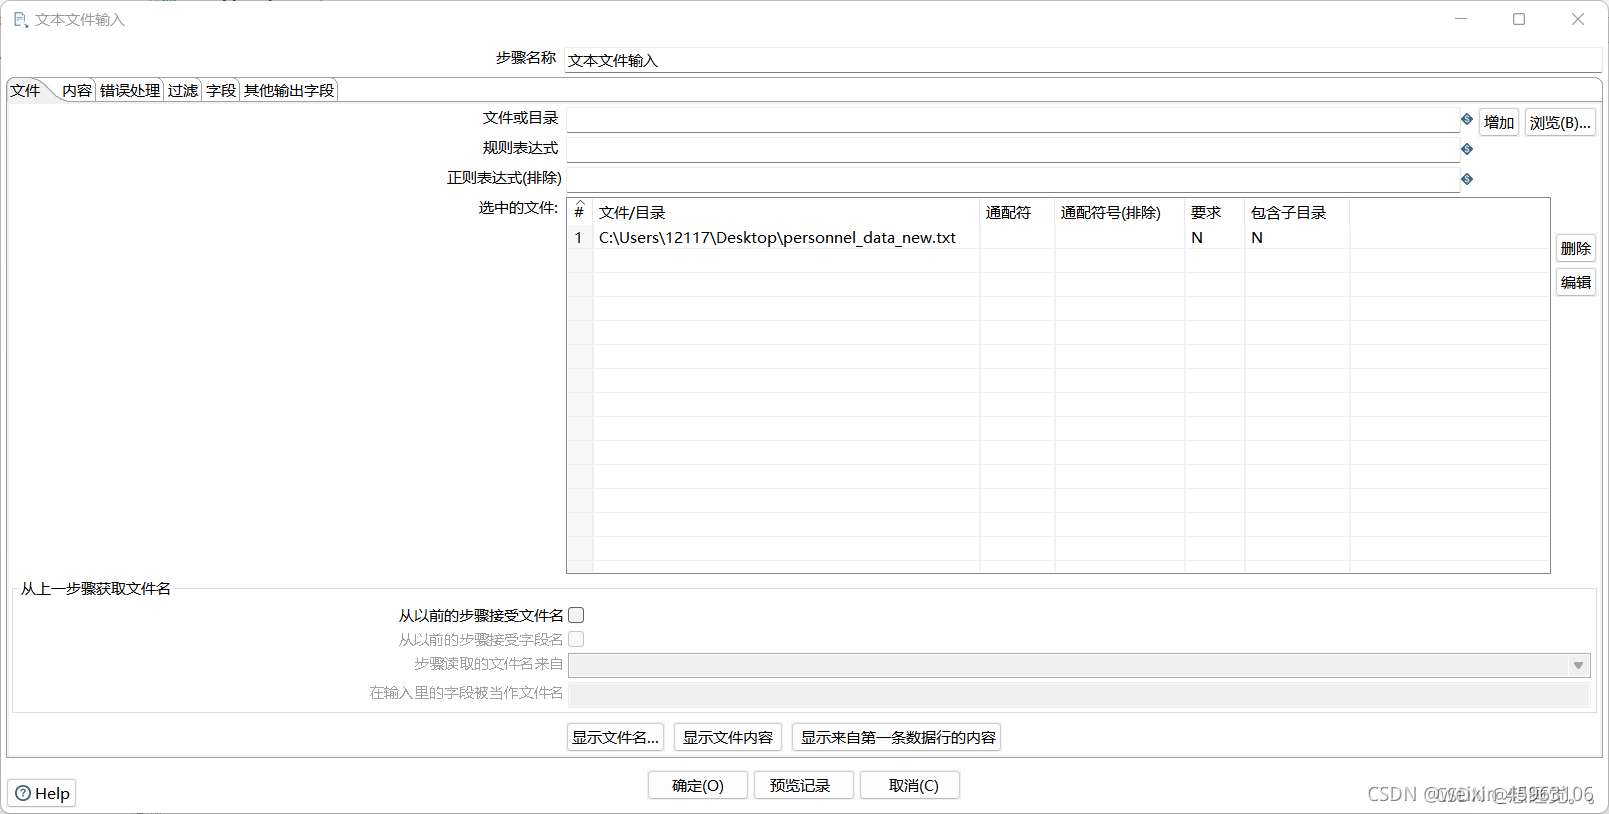
Task: Click the 通配符号(排除) column header
Action: click(1120, 212)
